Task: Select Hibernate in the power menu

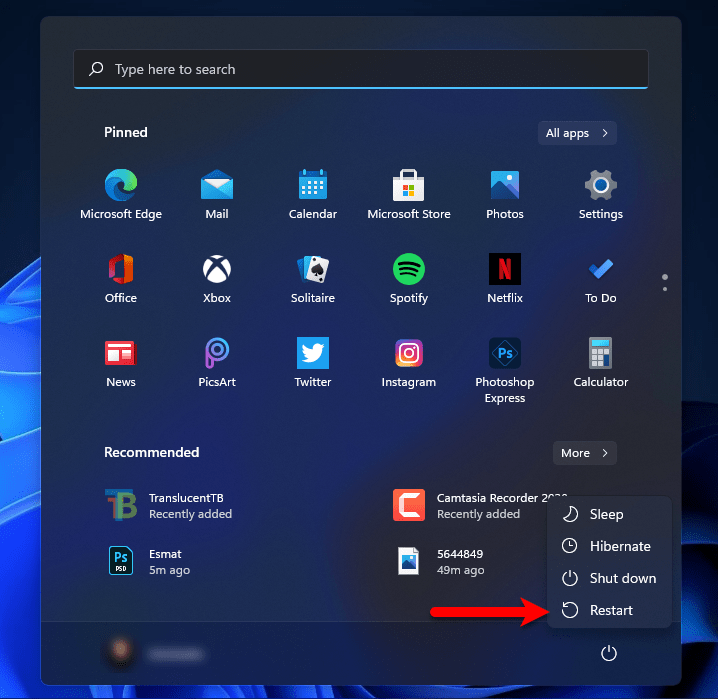Action: (x=609, y=546)
